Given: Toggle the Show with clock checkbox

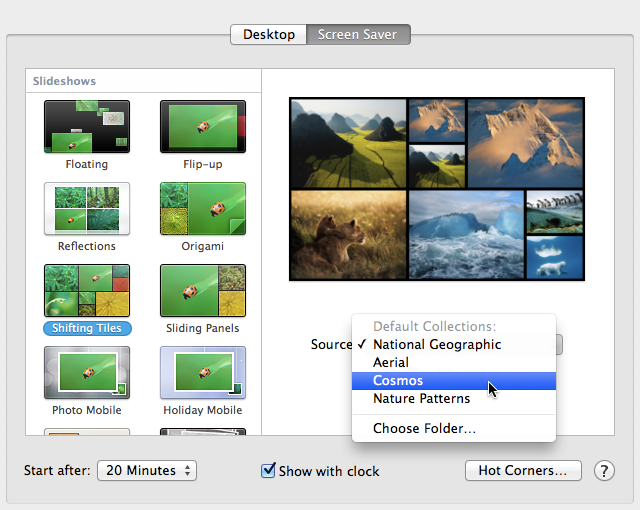Looking at the screenshot, I should pos(268,470).
